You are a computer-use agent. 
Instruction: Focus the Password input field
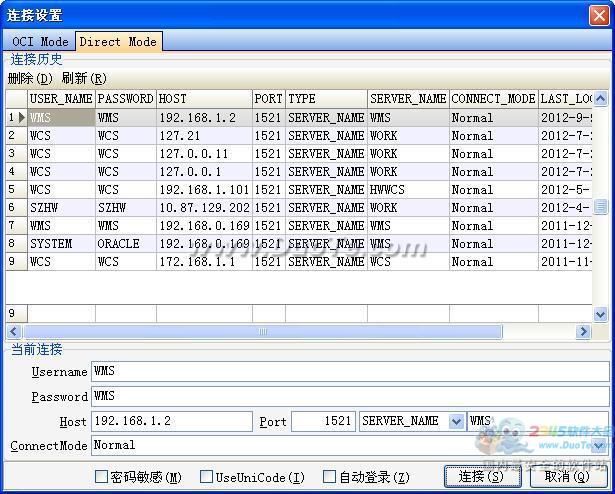pyautogui.click(x=350, y=396)
